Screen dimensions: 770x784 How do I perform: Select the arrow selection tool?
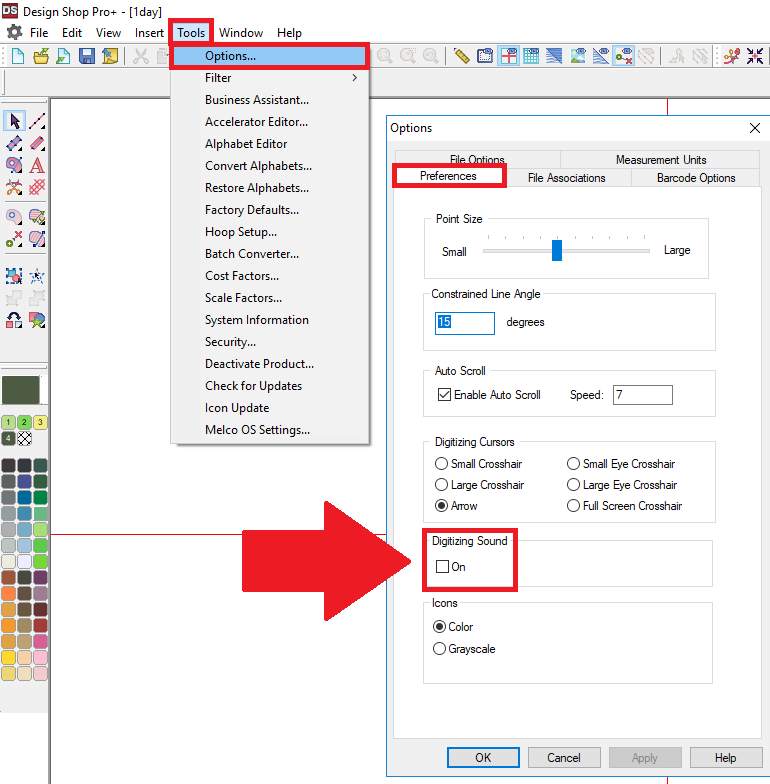click(x=14, y=121)
